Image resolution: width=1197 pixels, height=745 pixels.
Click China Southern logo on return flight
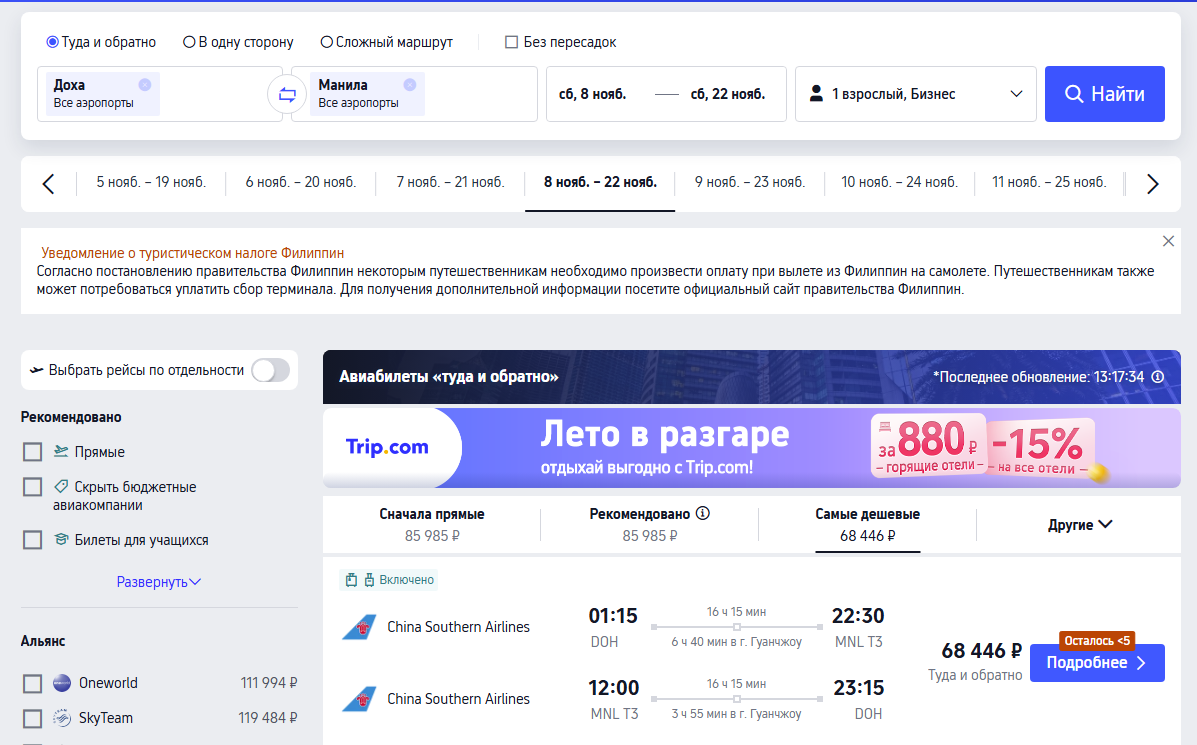pyautogui.click(x=360, y=699)
